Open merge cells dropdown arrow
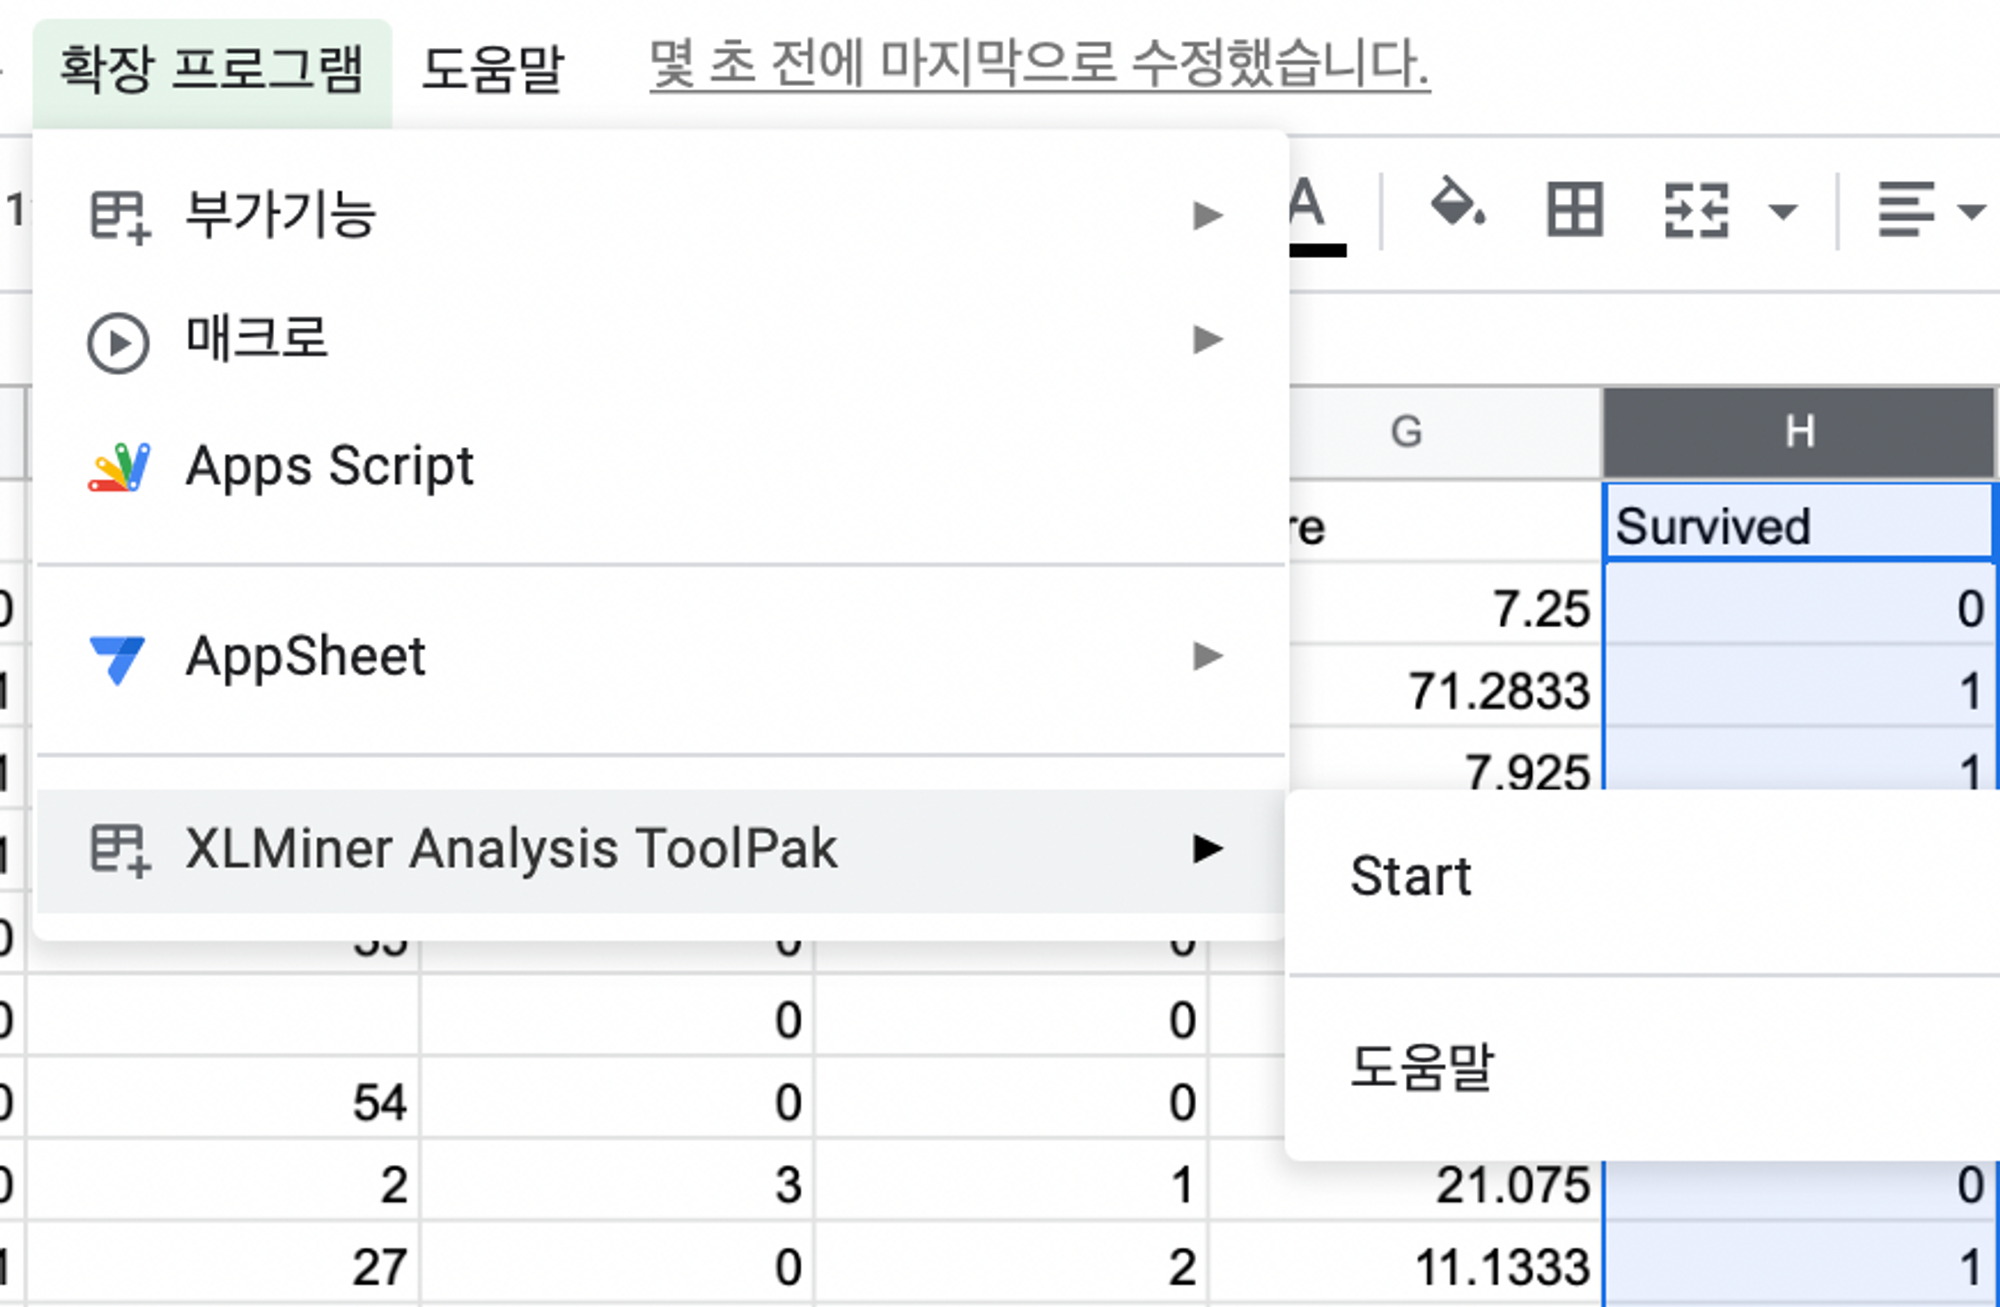Image resolution: width=2000 pixels, height=1307 pixels. [x=1782, y=212]
